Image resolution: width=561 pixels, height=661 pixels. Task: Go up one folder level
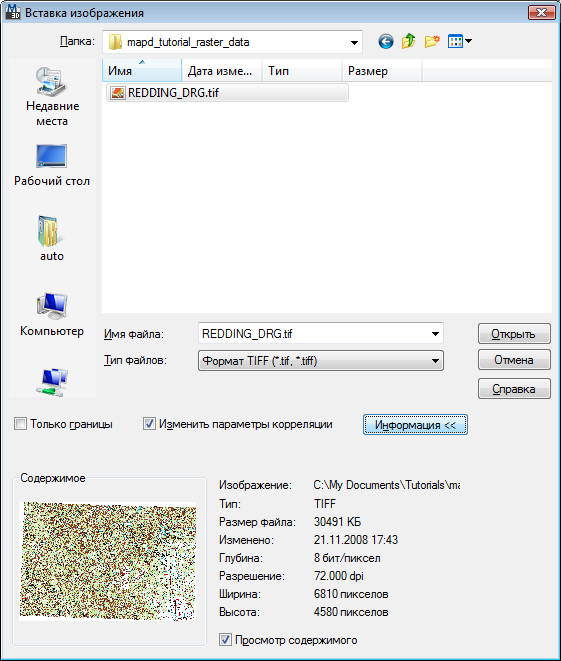click(x=408, y=42)
